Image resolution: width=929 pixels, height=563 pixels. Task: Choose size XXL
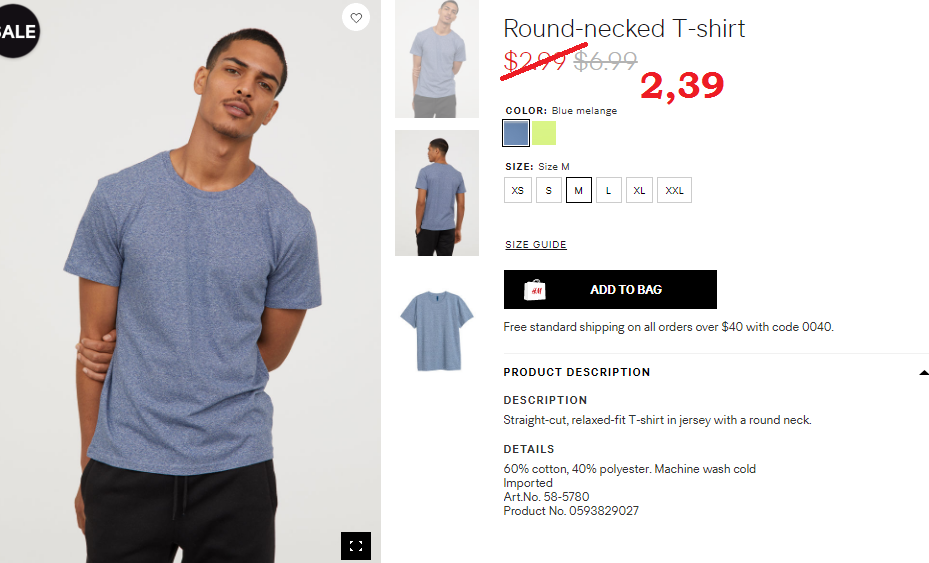tap(674, 190)
